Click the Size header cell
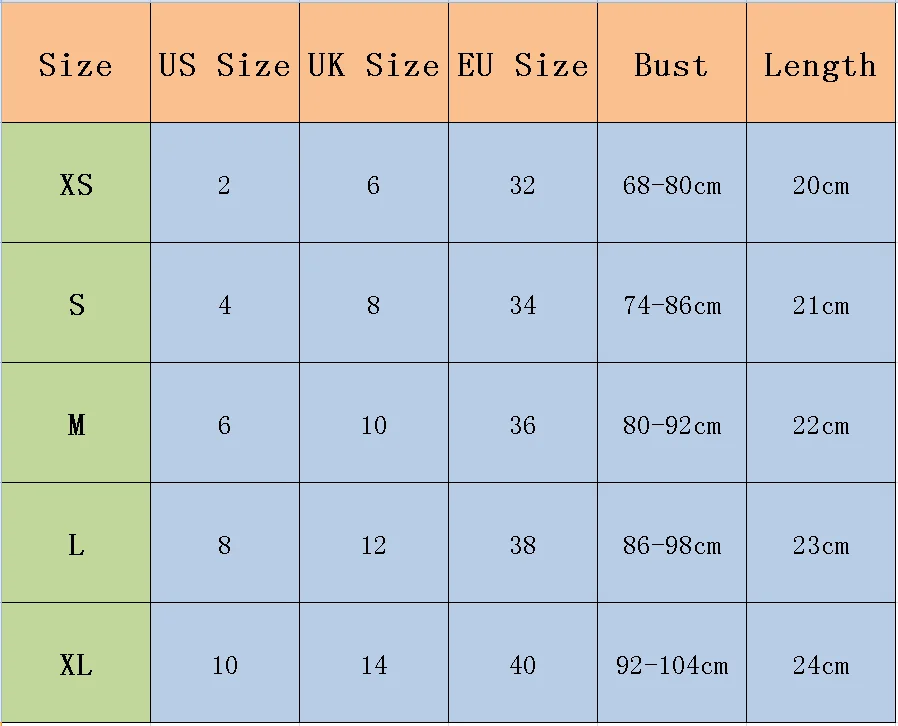This screenshot has width=898, height=726. coord(76,62)
